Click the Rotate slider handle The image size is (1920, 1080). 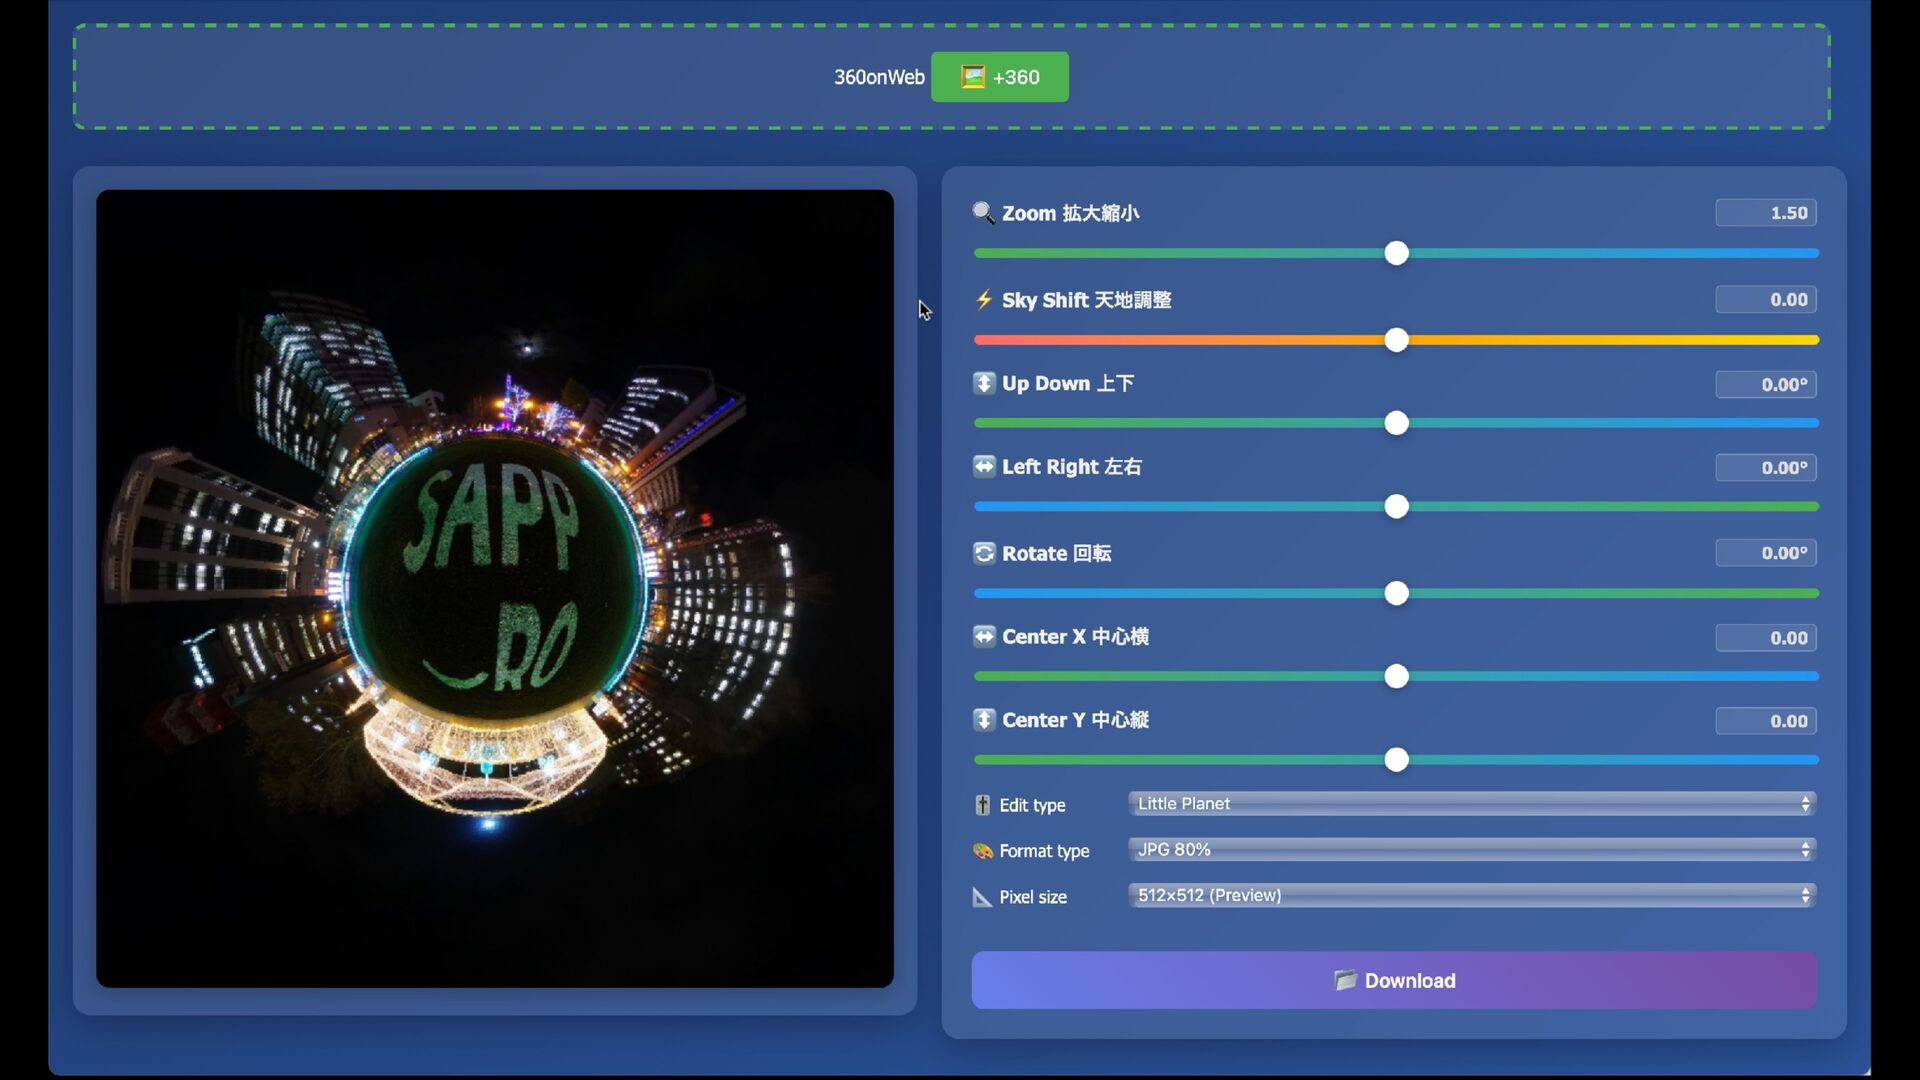[x=1397, y=593]
